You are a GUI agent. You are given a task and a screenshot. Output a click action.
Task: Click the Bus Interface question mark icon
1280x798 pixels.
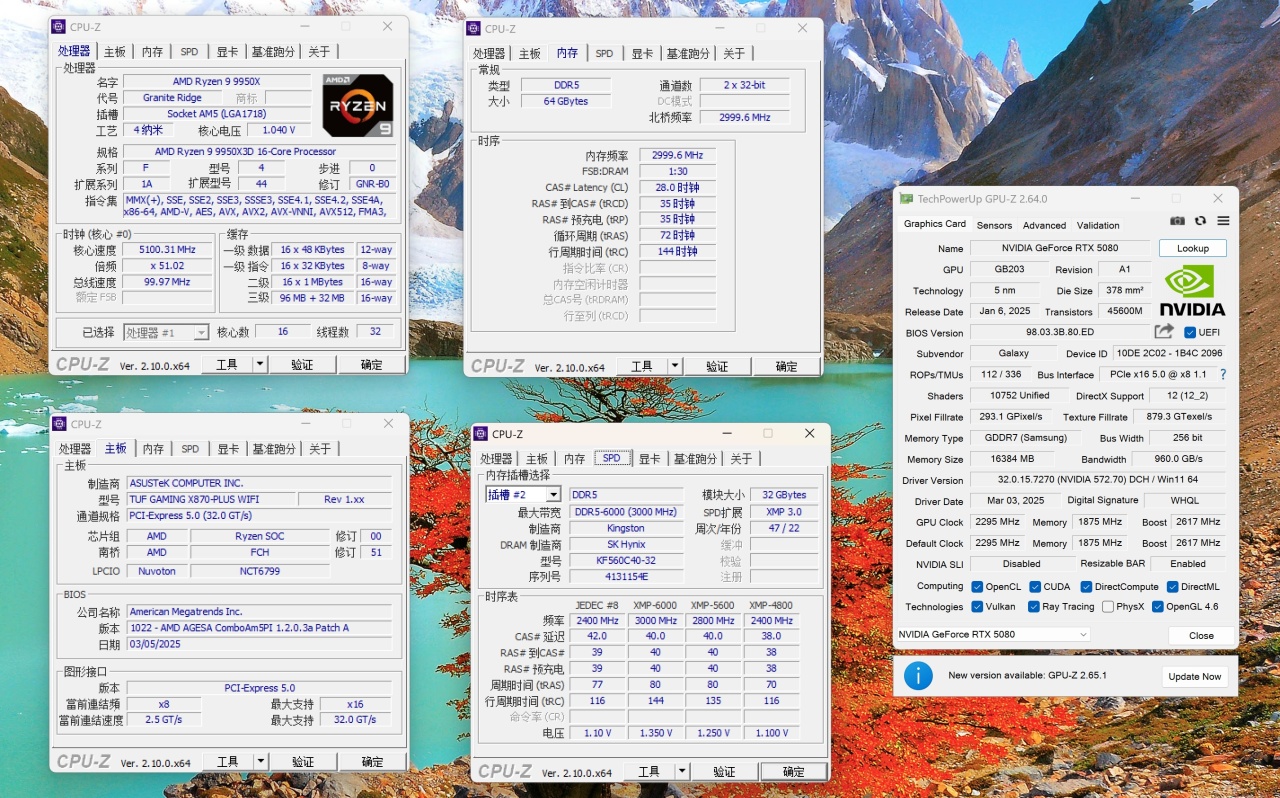click(x=1222, y=374)
